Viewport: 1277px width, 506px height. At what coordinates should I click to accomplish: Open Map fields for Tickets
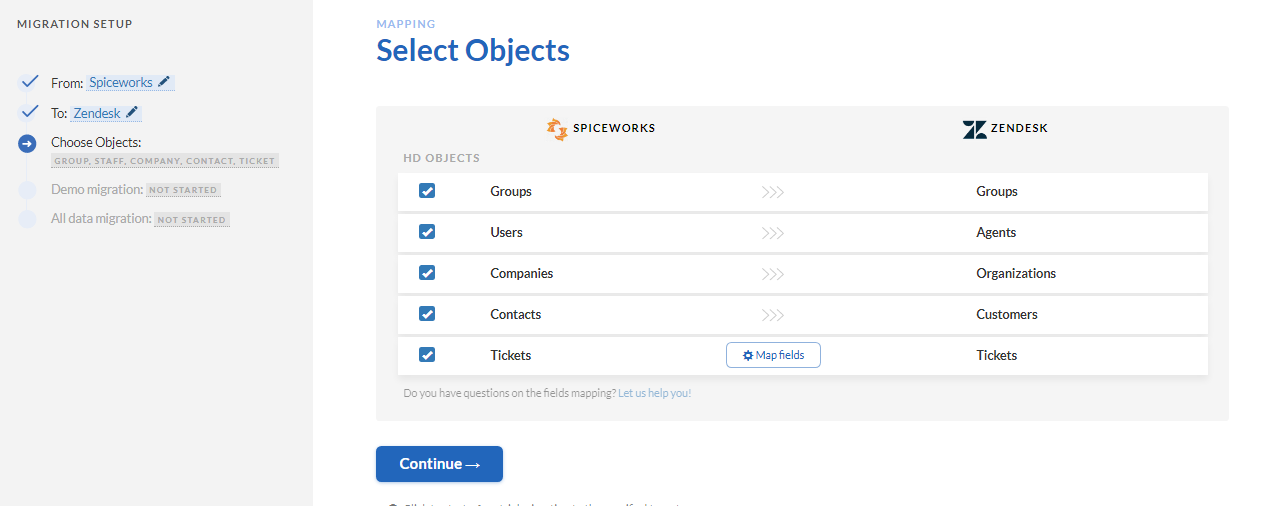click(x=773, y=355)
